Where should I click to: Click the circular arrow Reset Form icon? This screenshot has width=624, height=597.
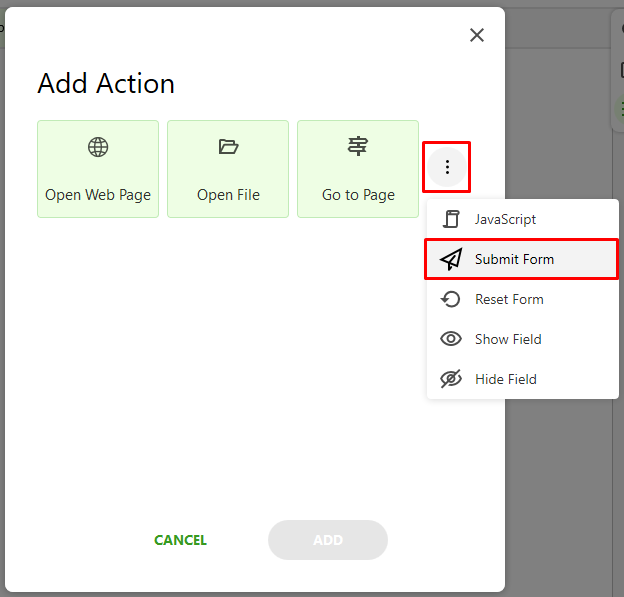(450, 299)
